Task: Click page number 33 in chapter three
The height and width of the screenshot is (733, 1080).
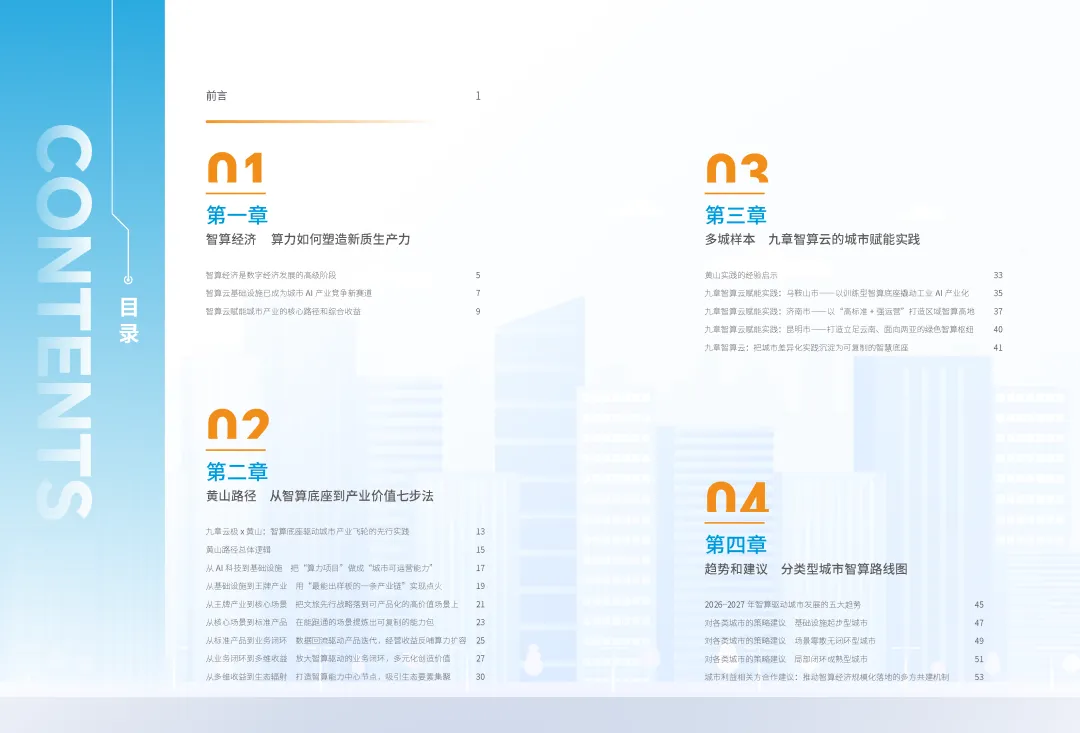Action: click(x=998, y=275)
